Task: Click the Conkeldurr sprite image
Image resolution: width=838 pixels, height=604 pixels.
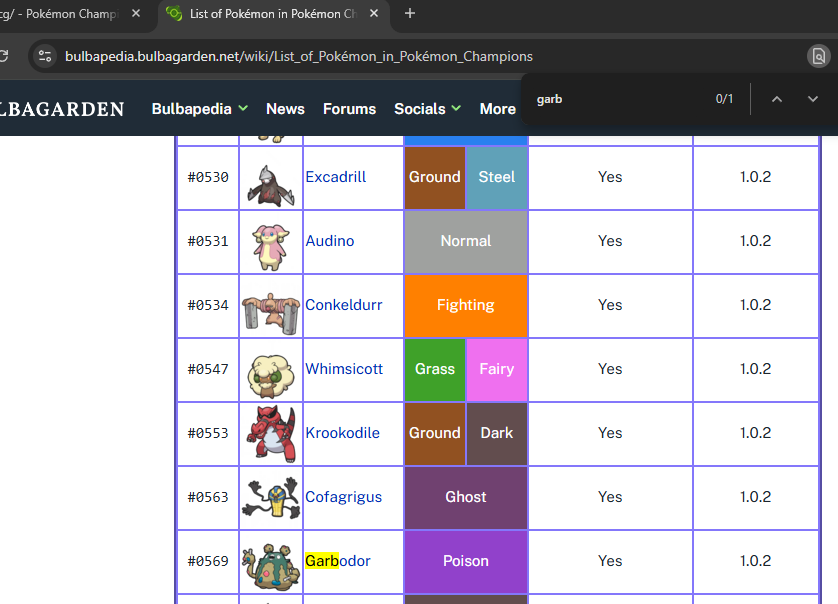Action: (271, 313)
